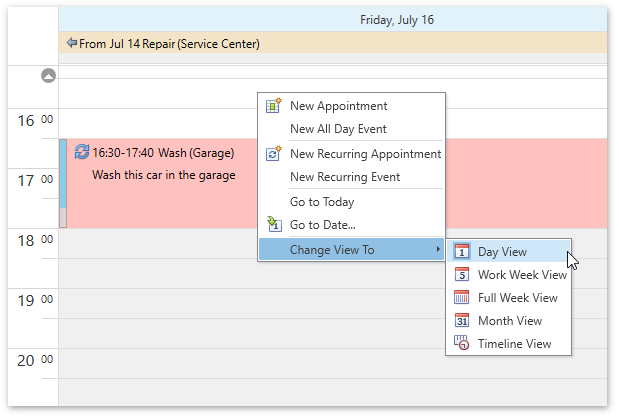
Task: Click the 18 00 time ruler label
Action: 35,240
